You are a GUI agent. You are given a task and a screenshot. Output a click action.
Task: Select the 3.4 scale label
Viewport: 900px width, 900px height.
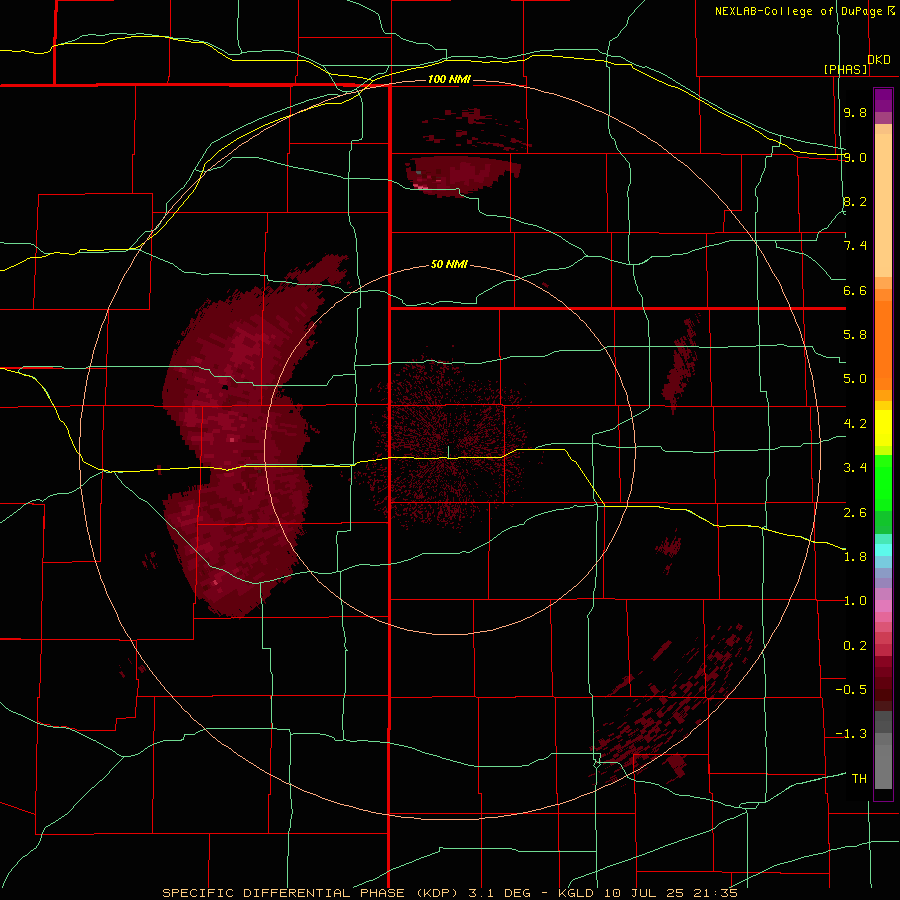(x=855, y=468)
